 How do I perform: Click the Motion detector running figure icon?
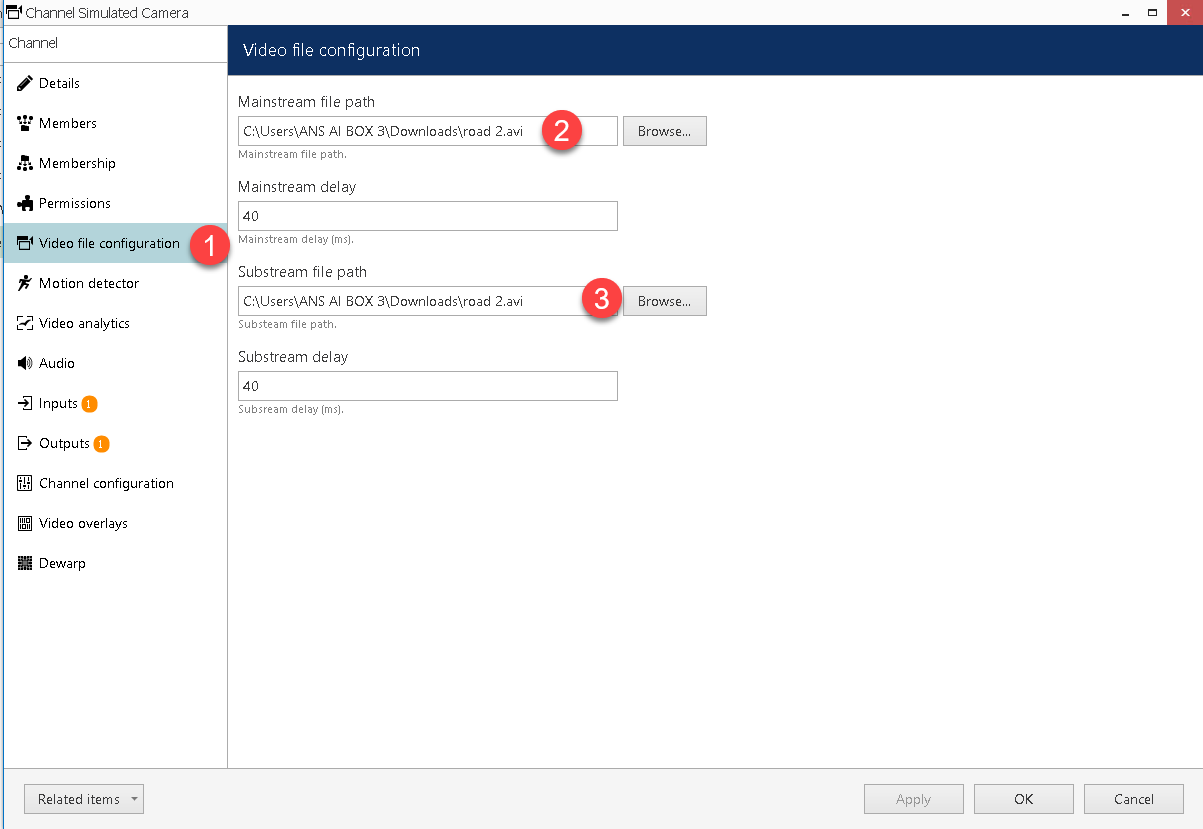[x=25, y=283]
